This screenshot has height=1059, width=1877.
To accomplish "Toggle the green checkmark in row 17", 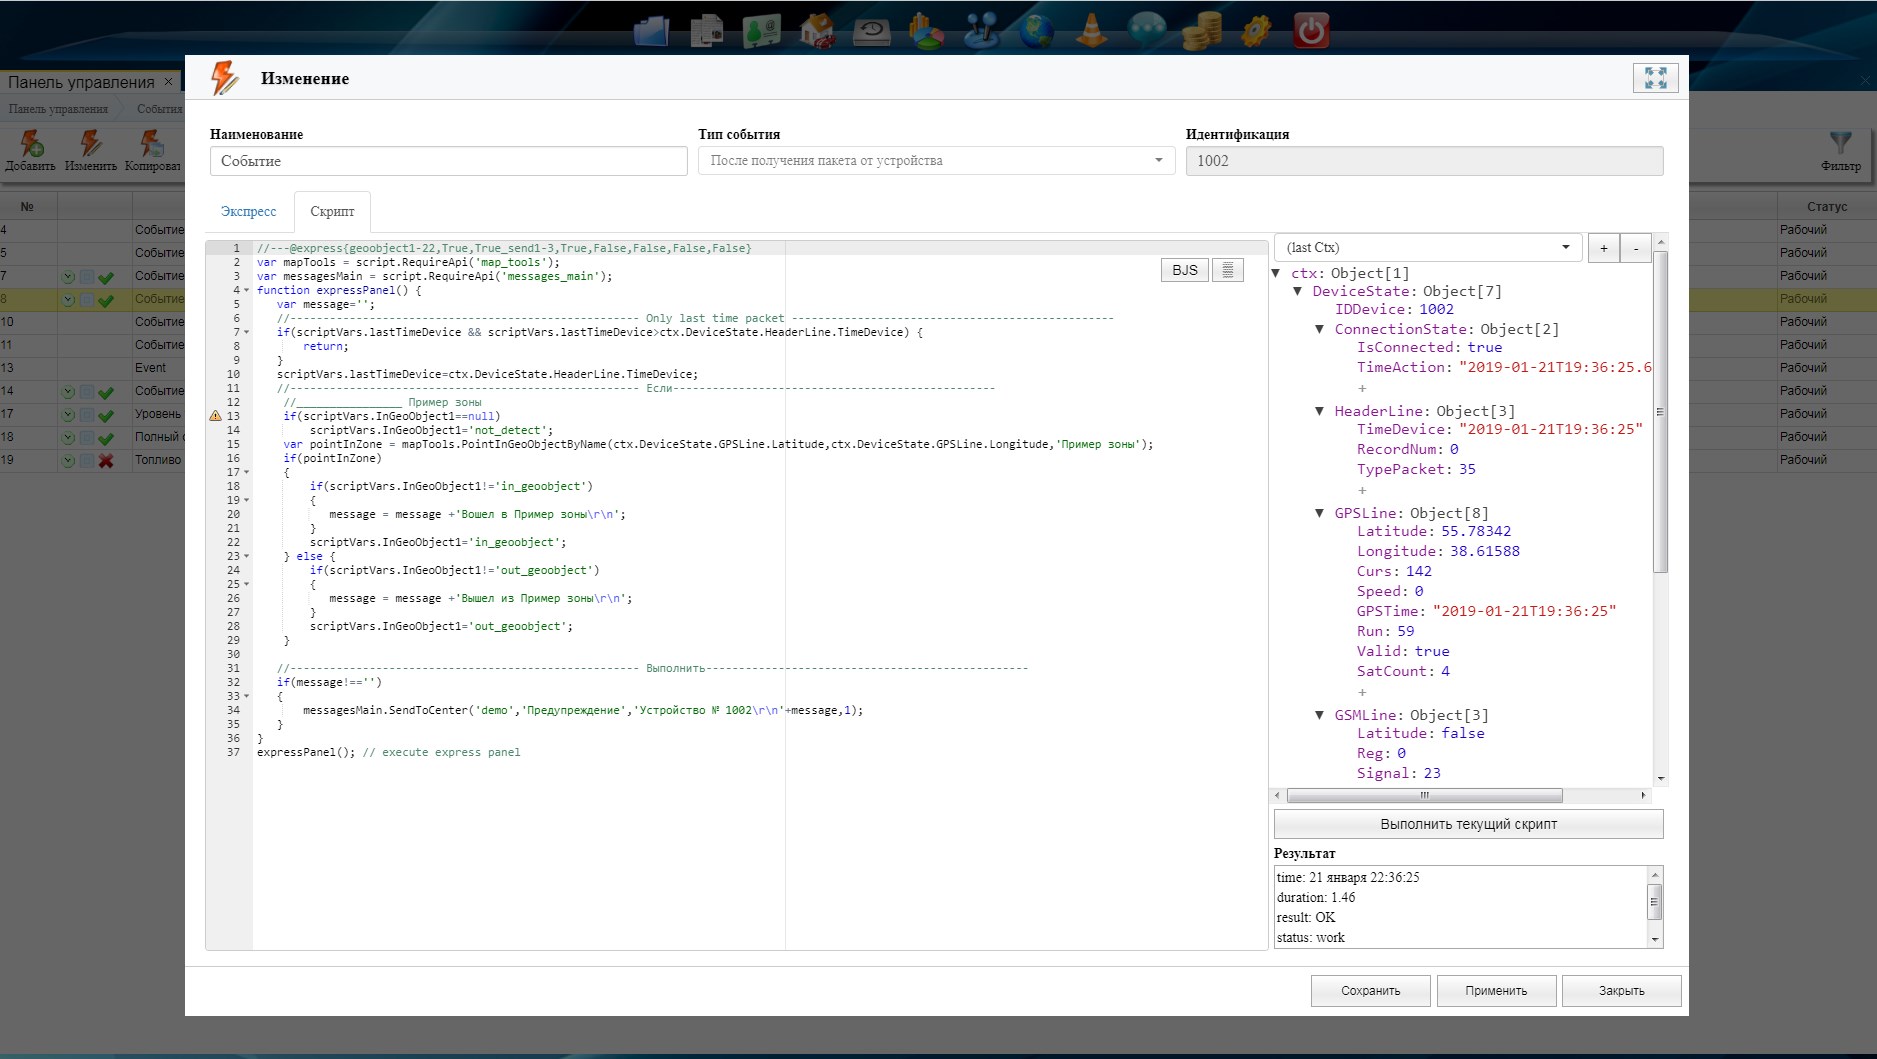I will tap(106, 415).
